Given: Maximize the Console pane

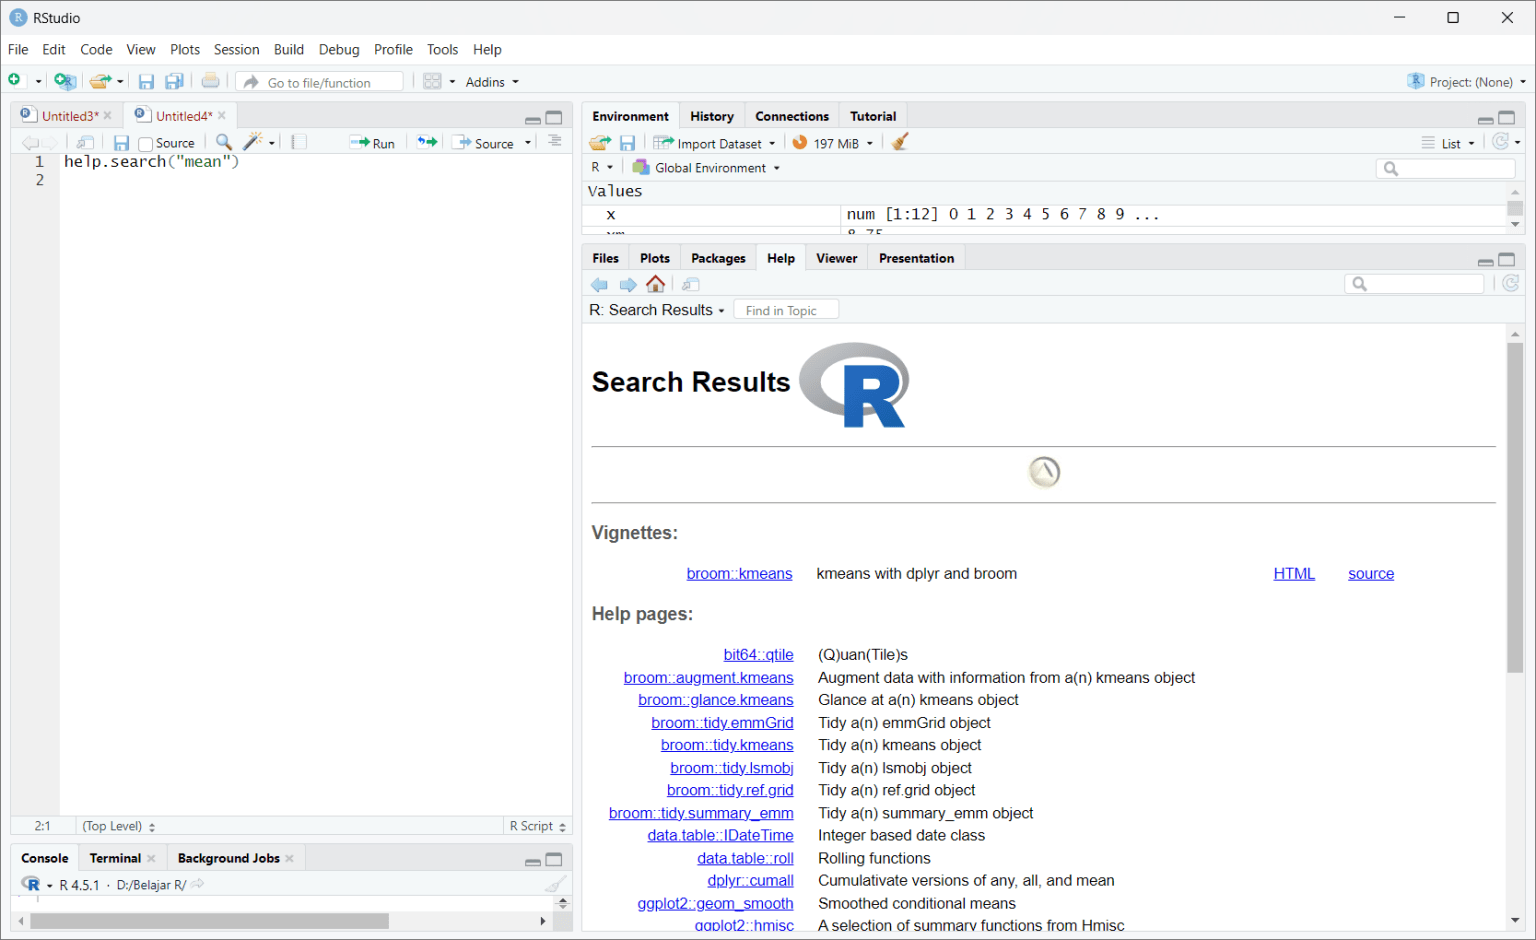Looking at the screenshot, I should point(554,859).
